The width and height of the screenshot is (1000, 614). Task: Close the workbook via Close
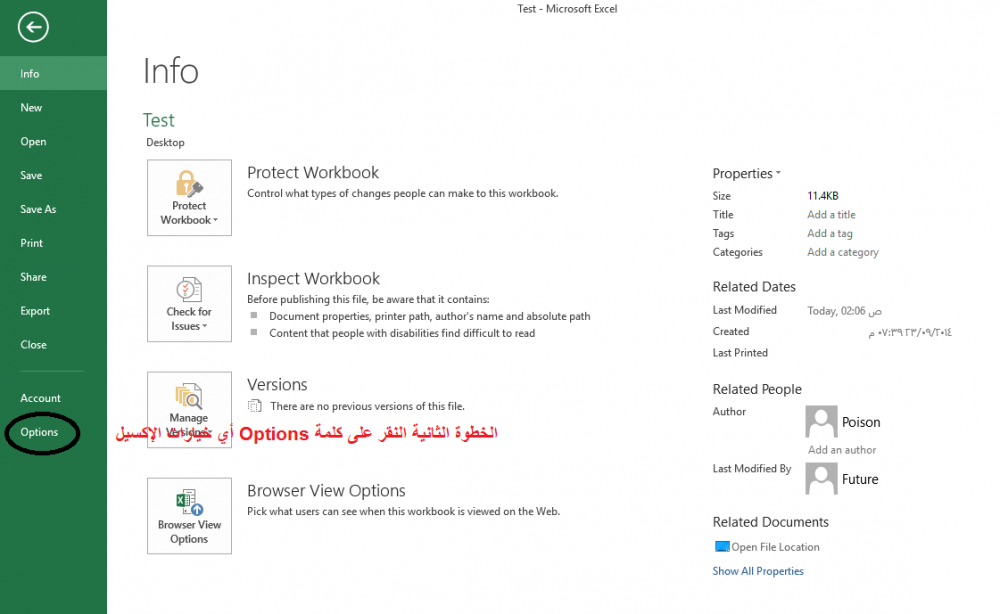pyautogui.click(x=54, y=344)
